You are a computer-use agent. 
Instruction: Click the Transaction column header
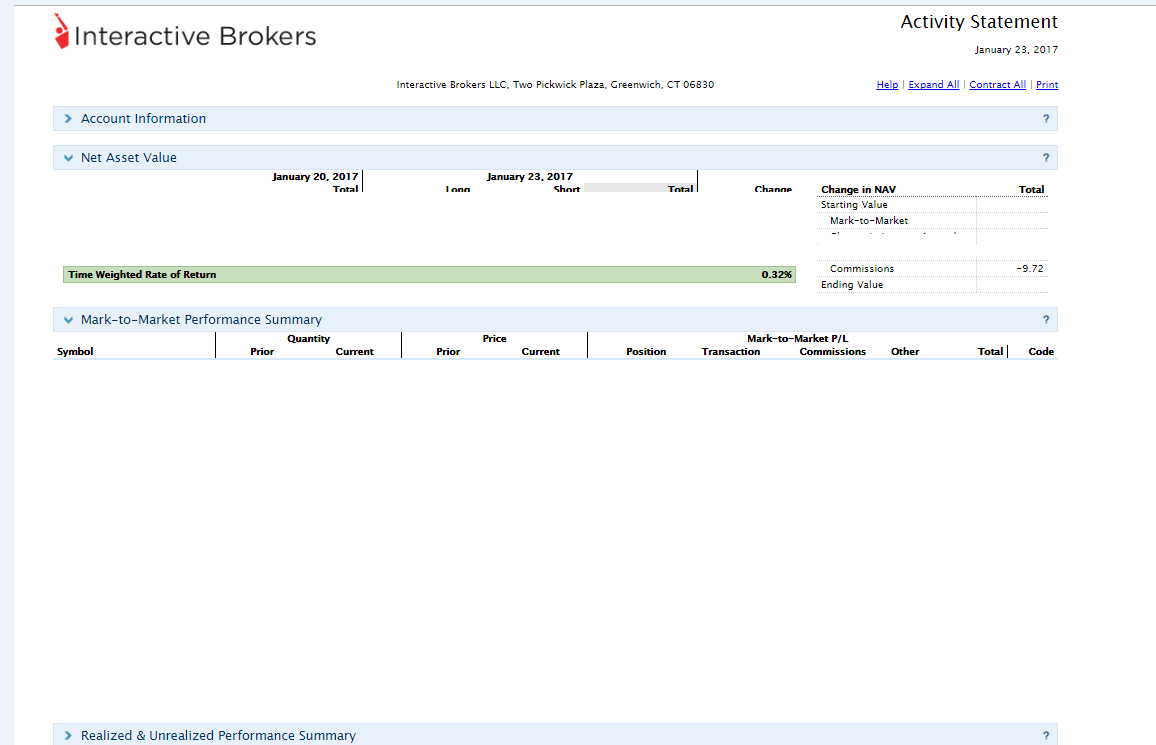click(x=731, y=351)
